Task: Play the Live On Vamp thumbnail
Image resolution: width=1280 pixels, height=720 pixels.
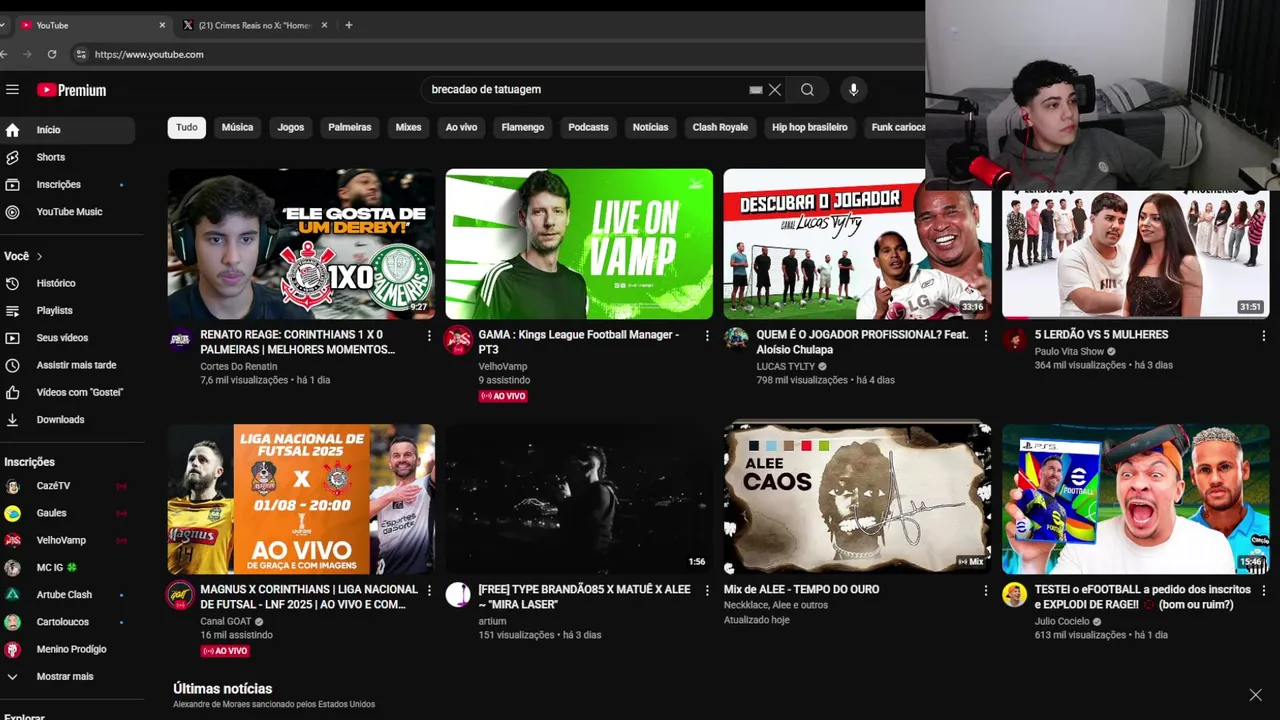Action: click(x=579, y=244)
